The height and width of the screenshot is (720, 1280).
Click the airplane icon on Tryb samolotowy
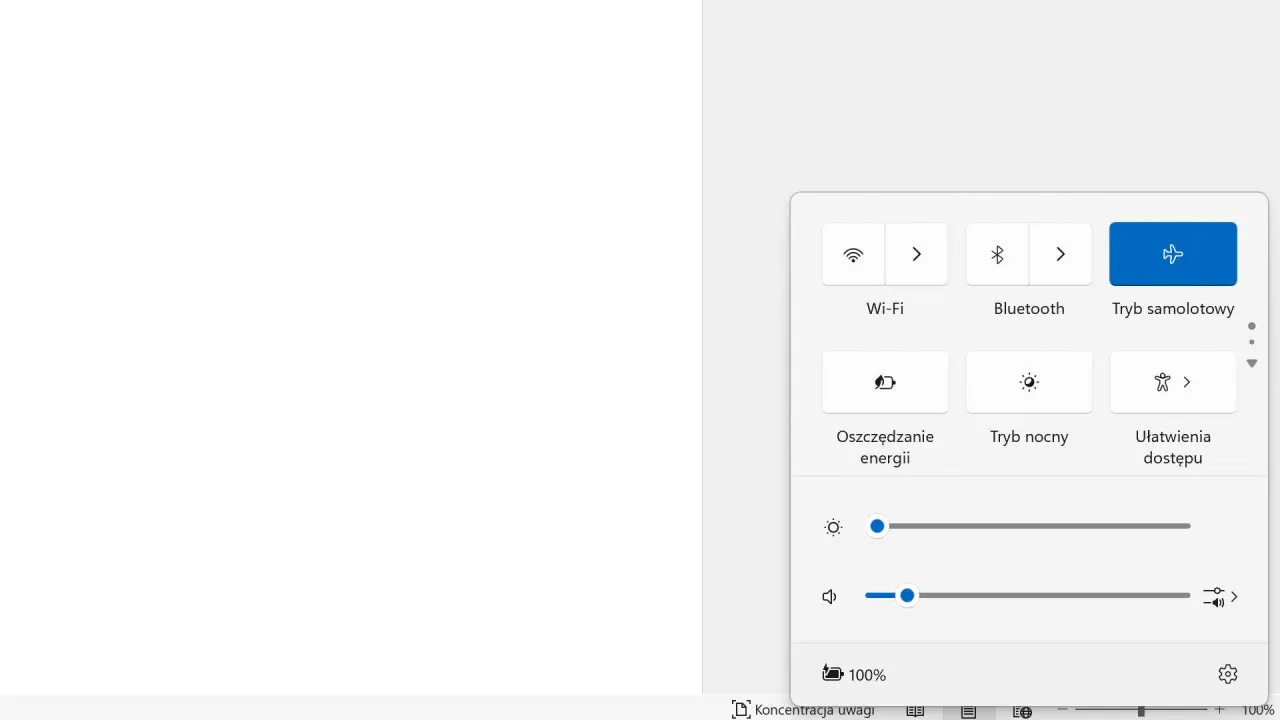click(x=1172, y=253)
